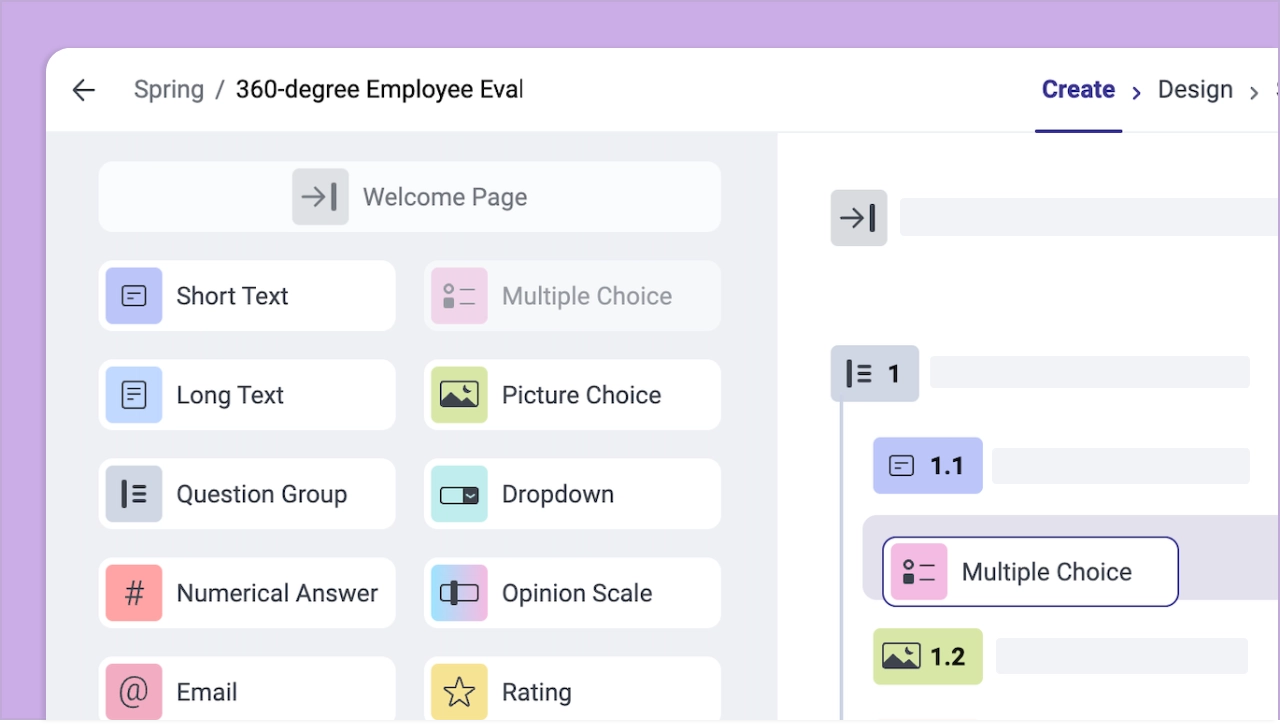This screenshot has height=724, width=1280.
Task: Switch to the Create tab
Action: pos(1078,90)
